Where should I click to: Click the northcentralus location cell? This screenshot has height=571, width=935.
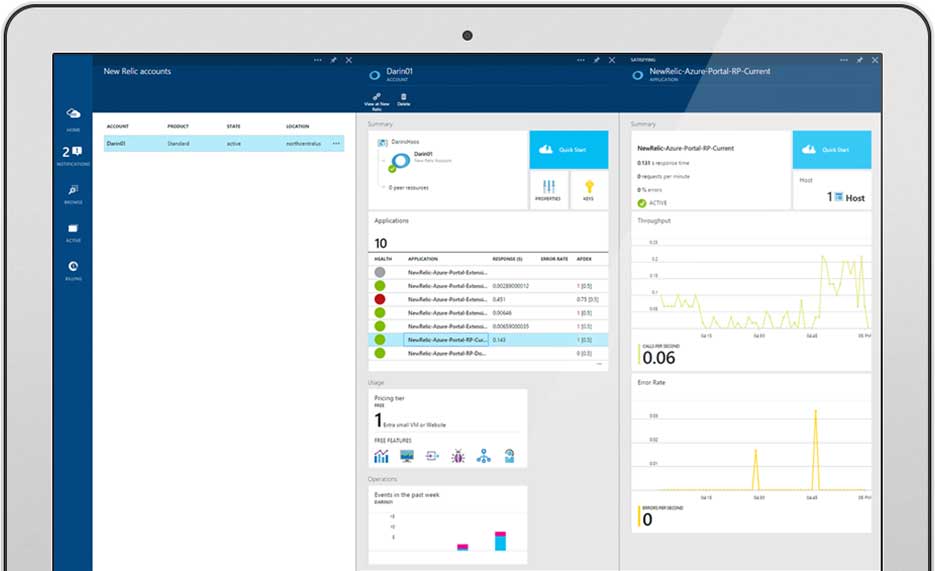tap(304, 144)
